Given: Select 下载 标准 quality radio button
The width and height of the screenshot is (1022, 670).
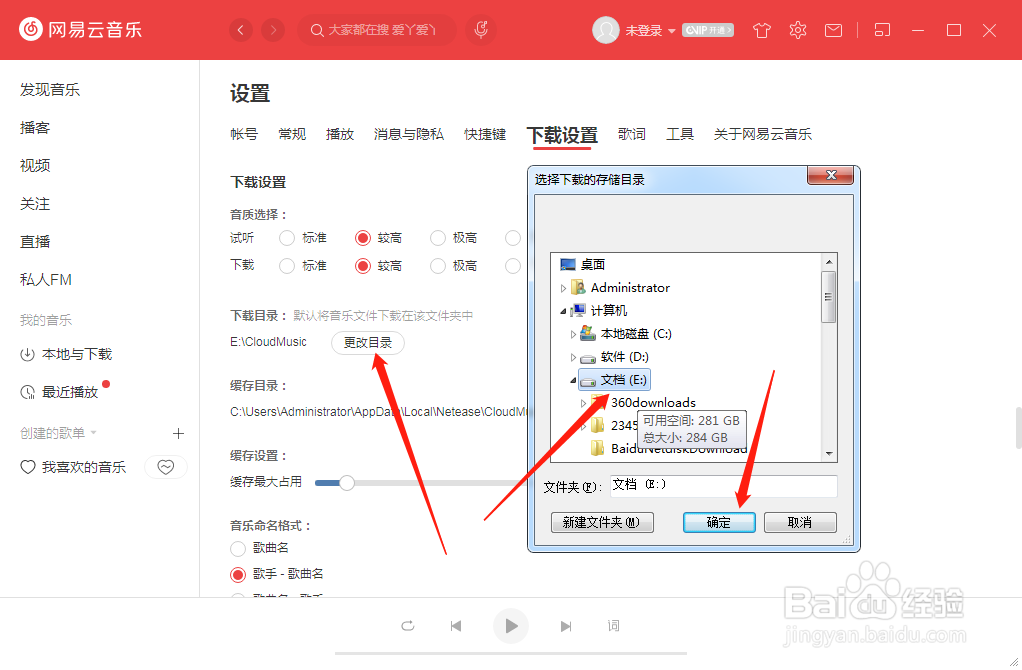Looking at the screenshot, I should tap(287, 266).
